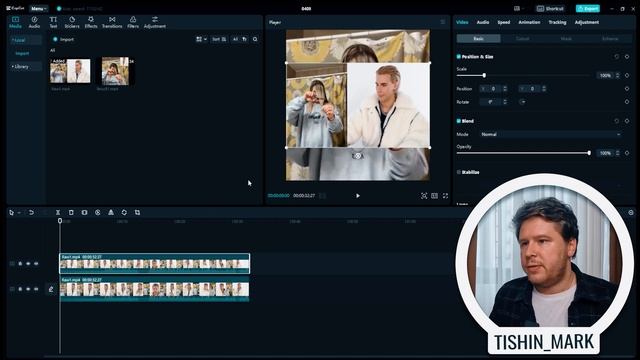
Task: Open the Menu dropdown in the title bar
Action: (x=38, y=9)
